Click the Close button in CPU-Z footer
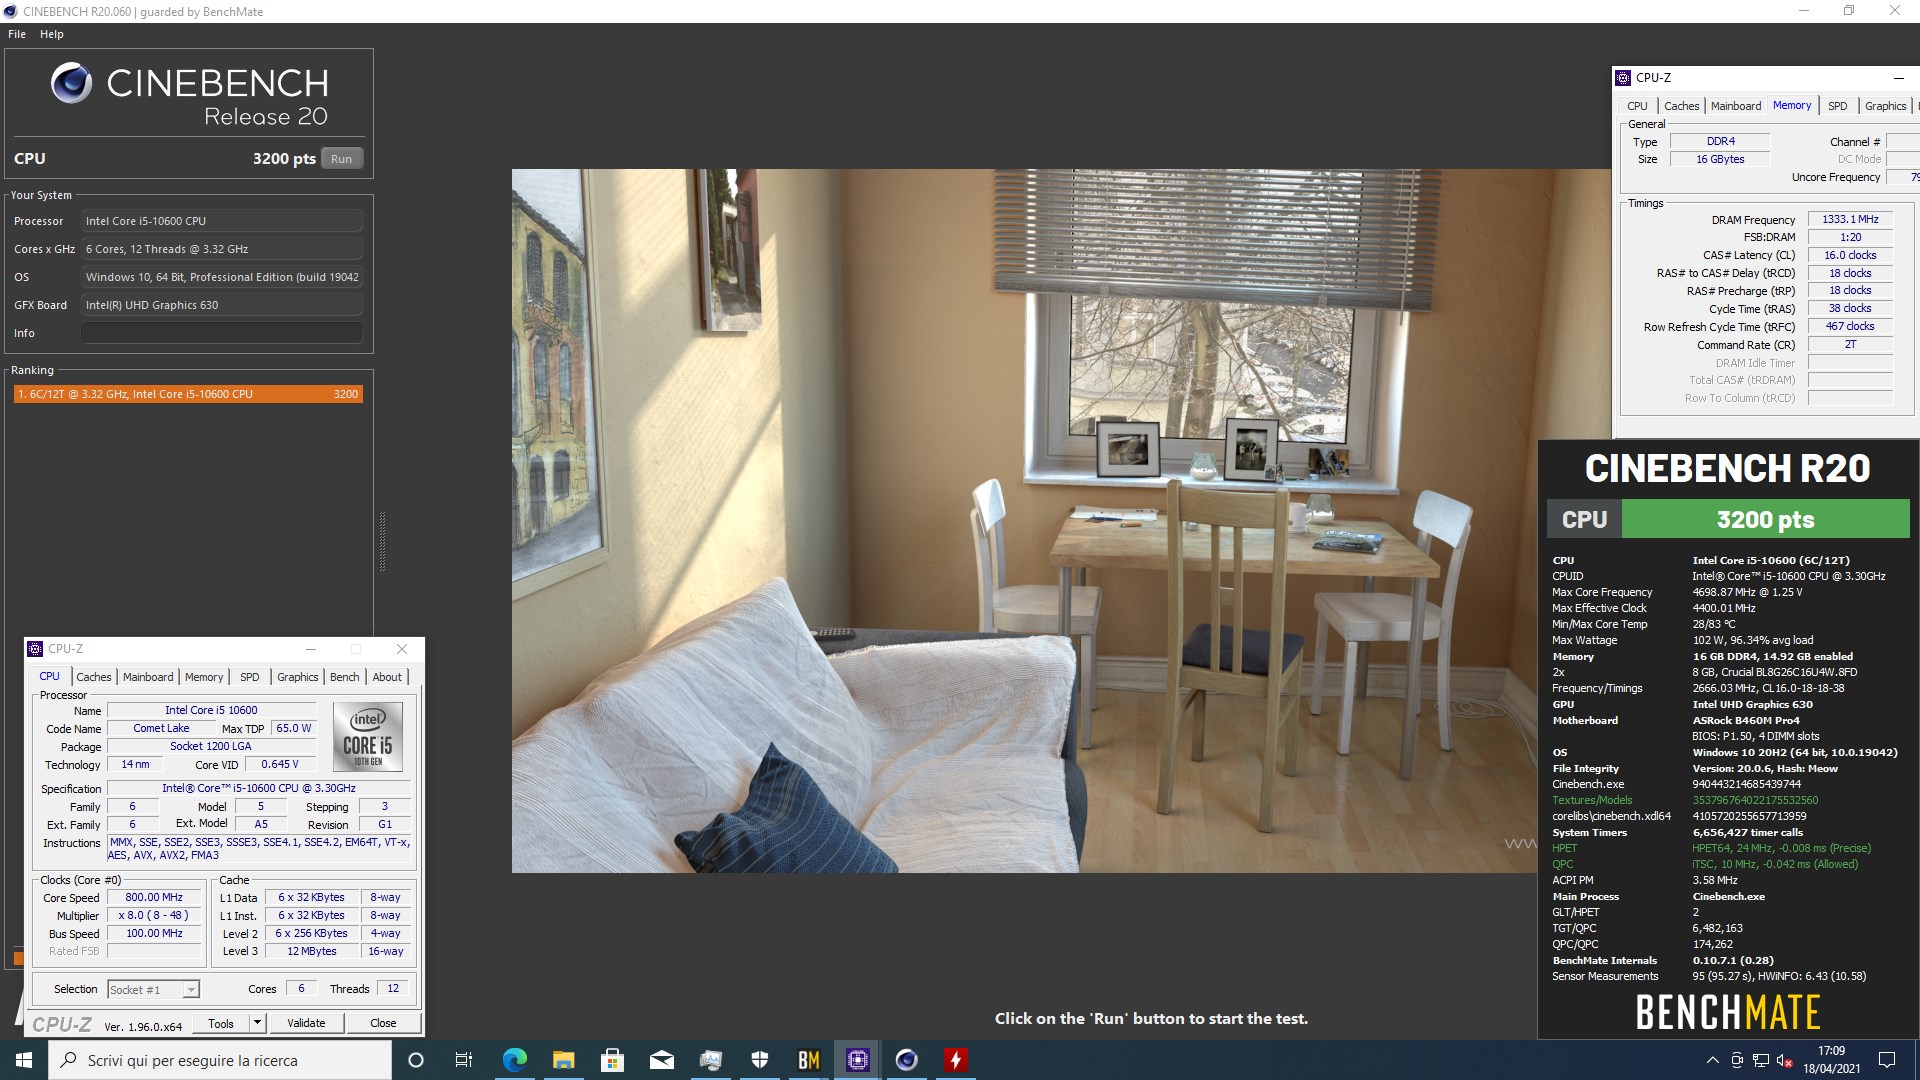1920x1080 pixels. pos(383,1023)
